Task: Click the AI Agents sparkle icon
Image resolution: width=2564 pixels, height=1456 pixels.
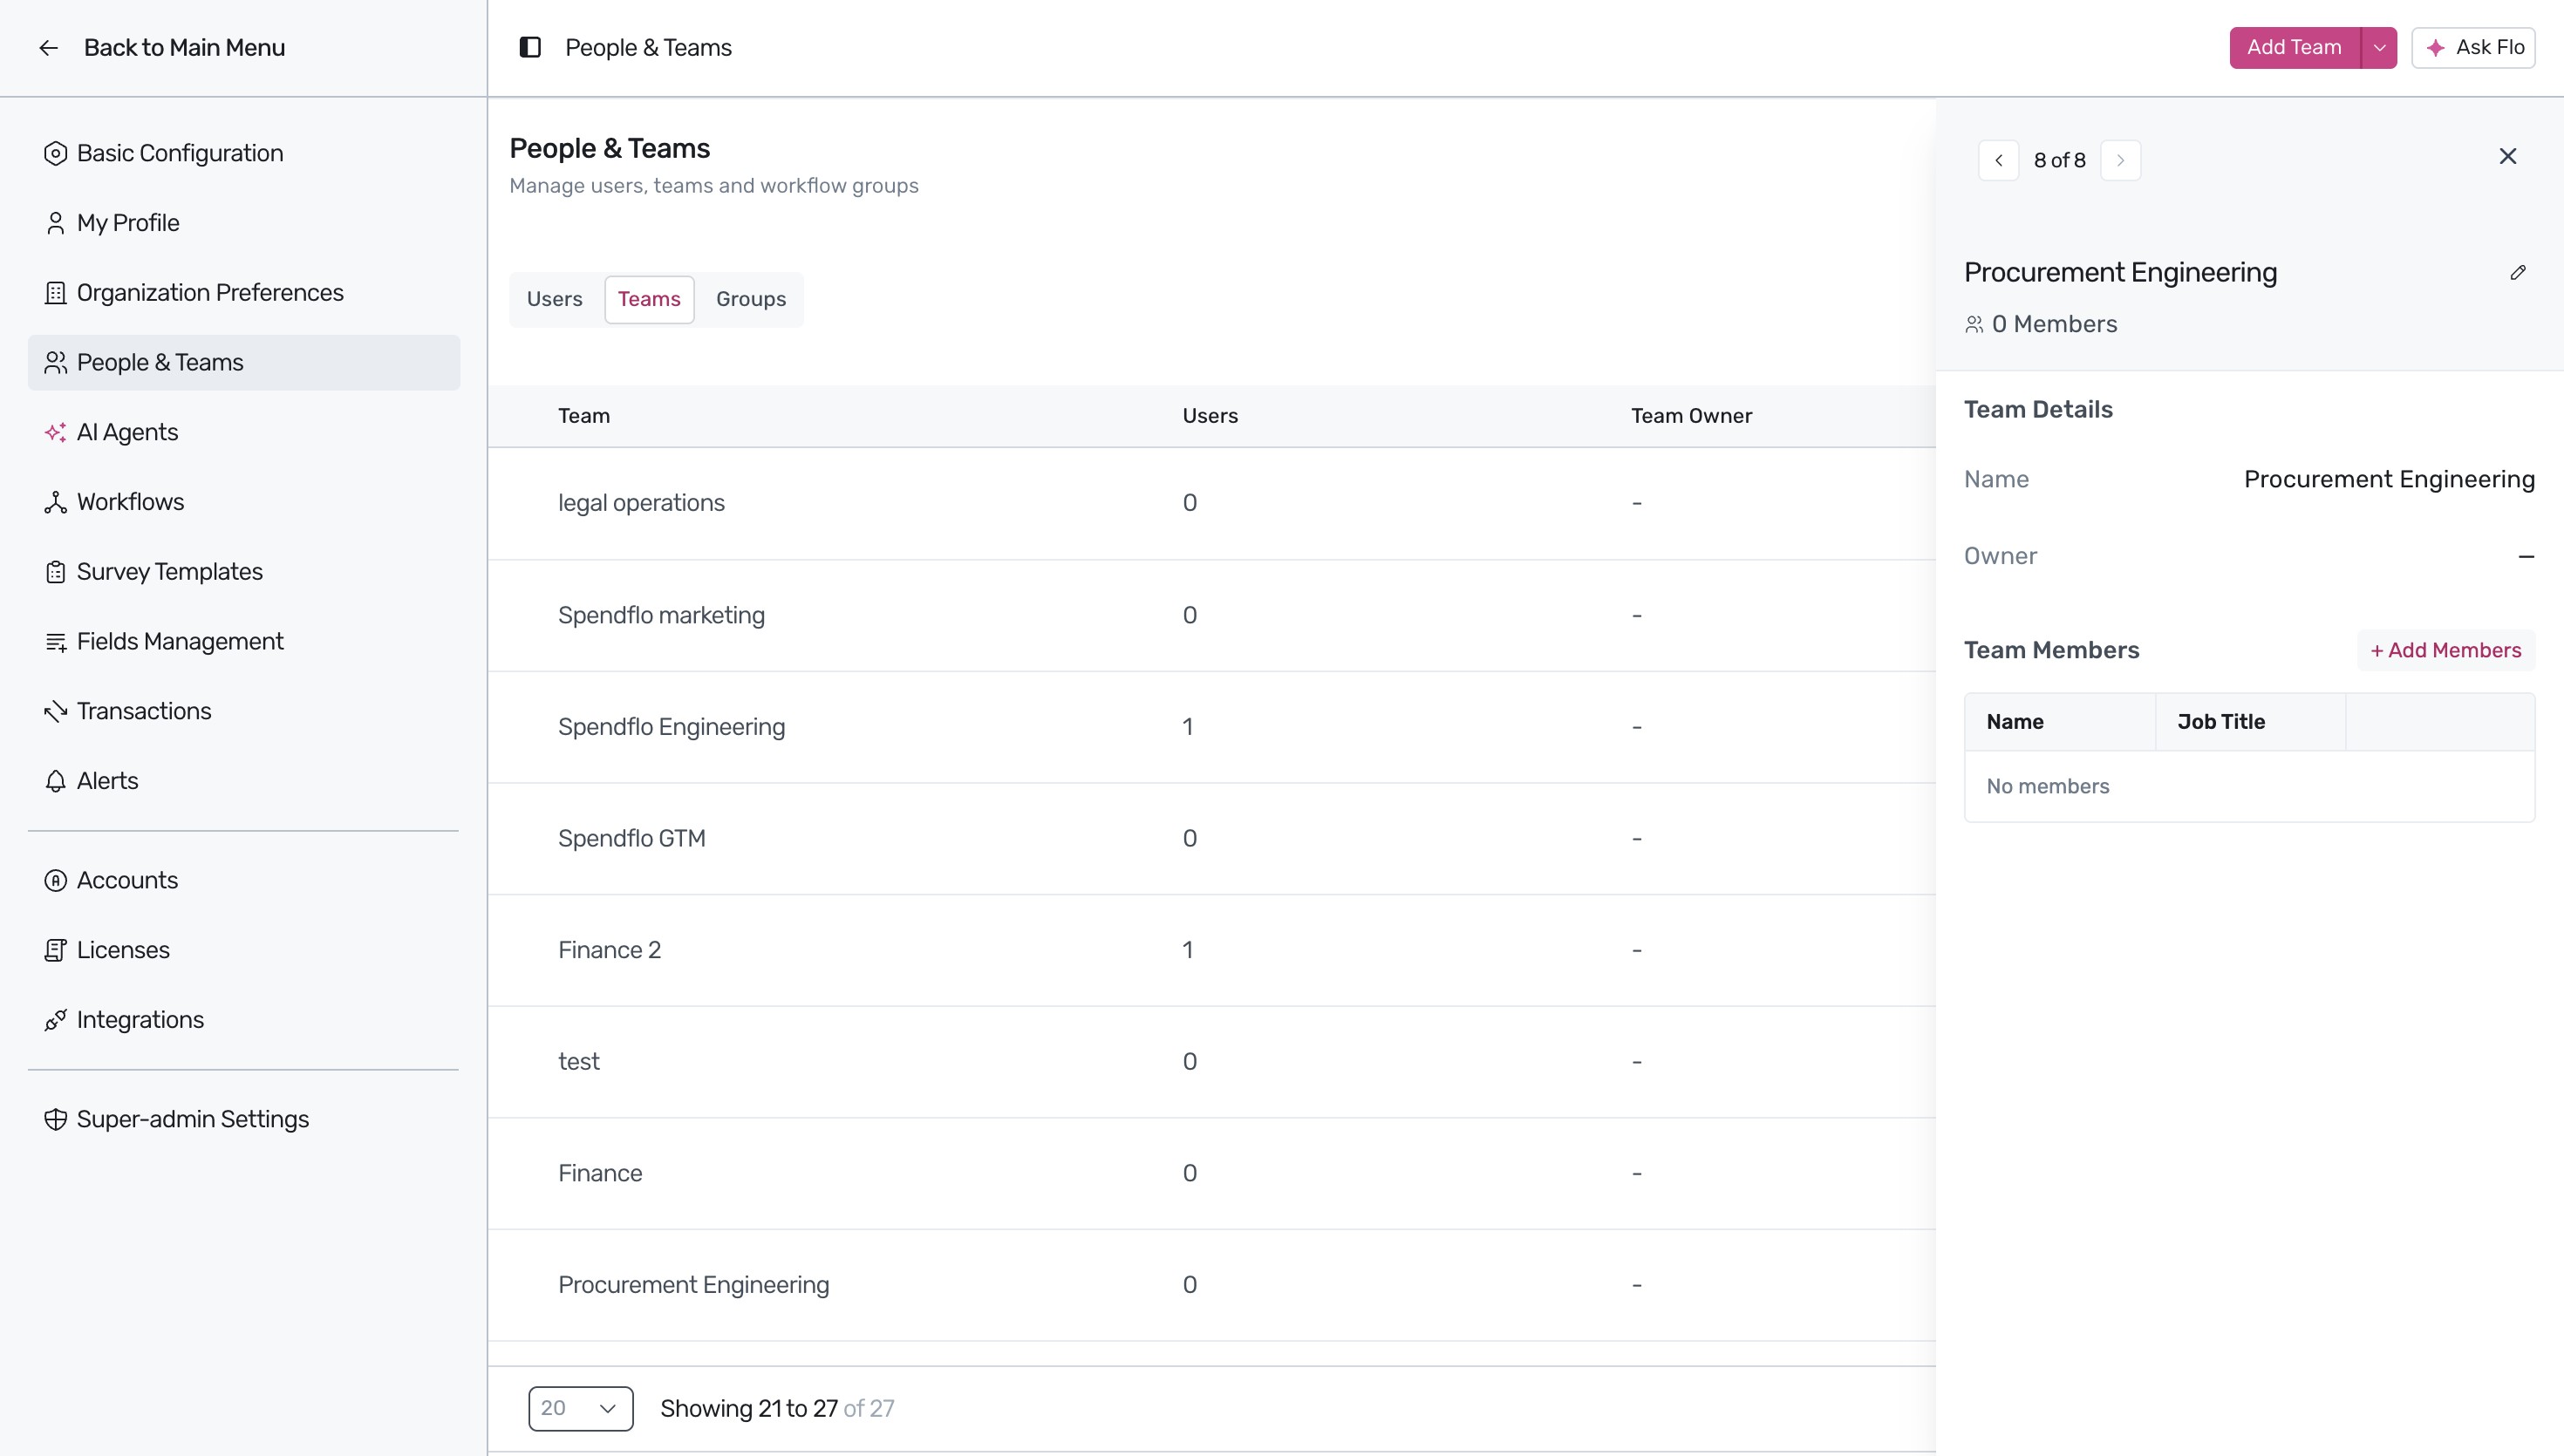Action: [55, 432]
